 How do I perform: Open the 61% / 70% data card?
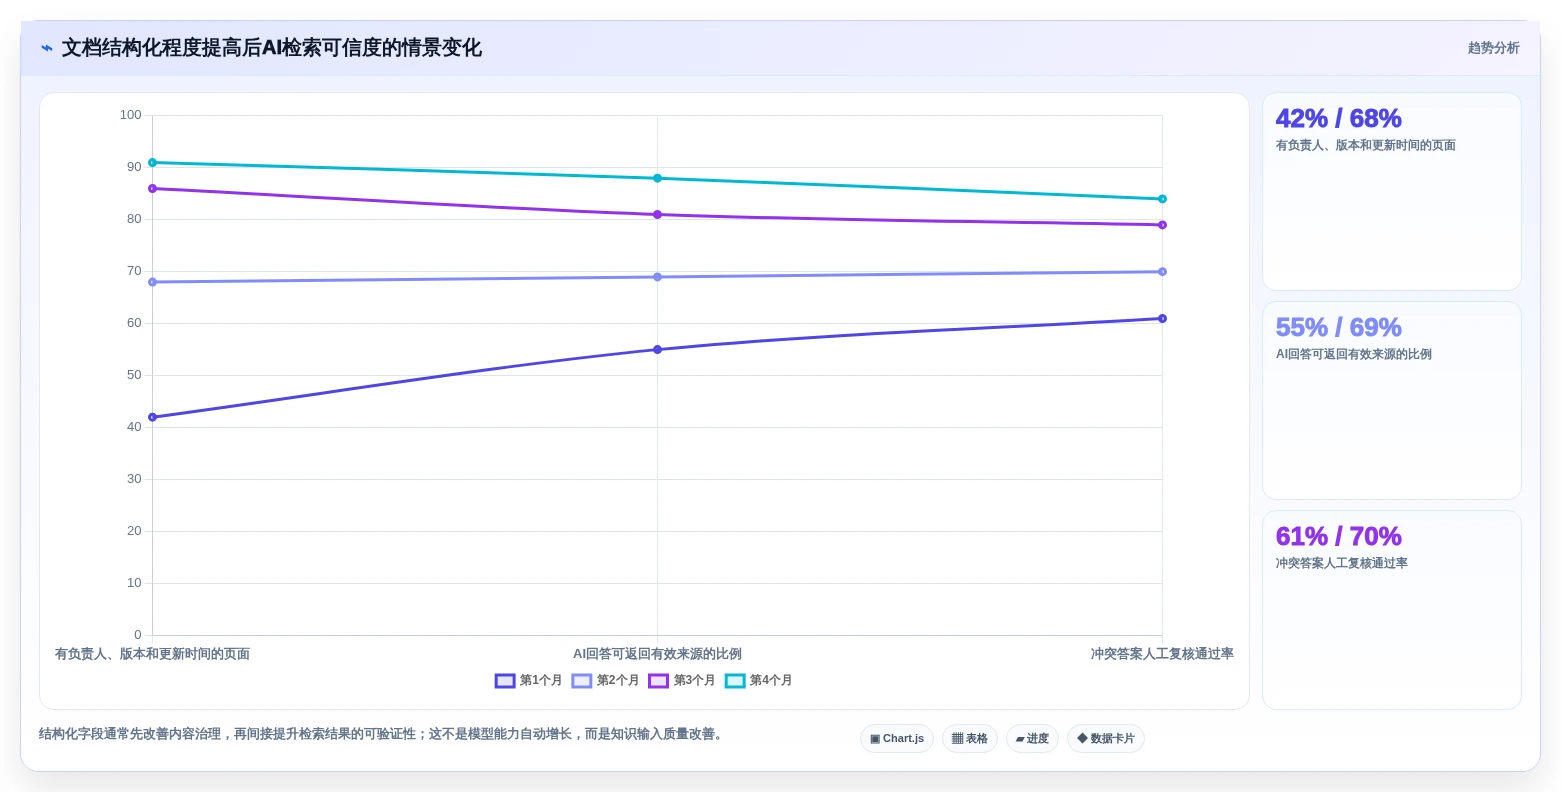point(1392,610)
